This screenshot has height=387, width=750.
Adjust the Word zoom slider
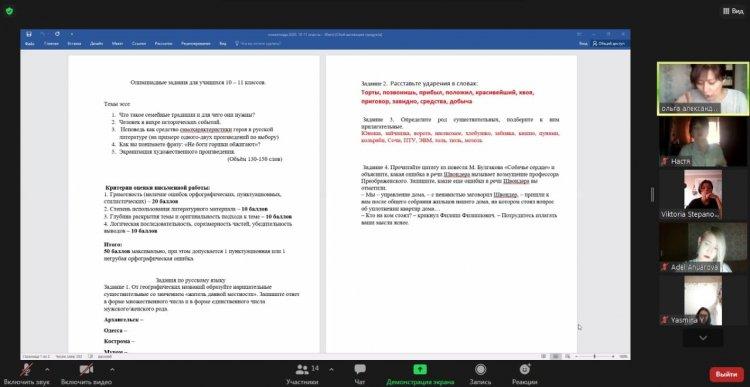[x=595, y=356]
